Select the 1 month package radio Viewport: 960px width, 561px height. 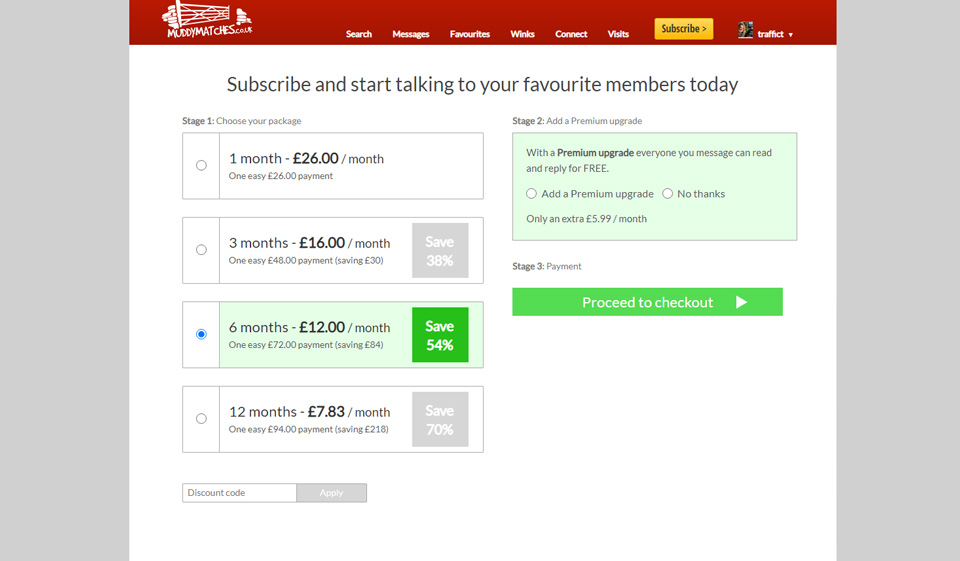[x=201, y=165]
